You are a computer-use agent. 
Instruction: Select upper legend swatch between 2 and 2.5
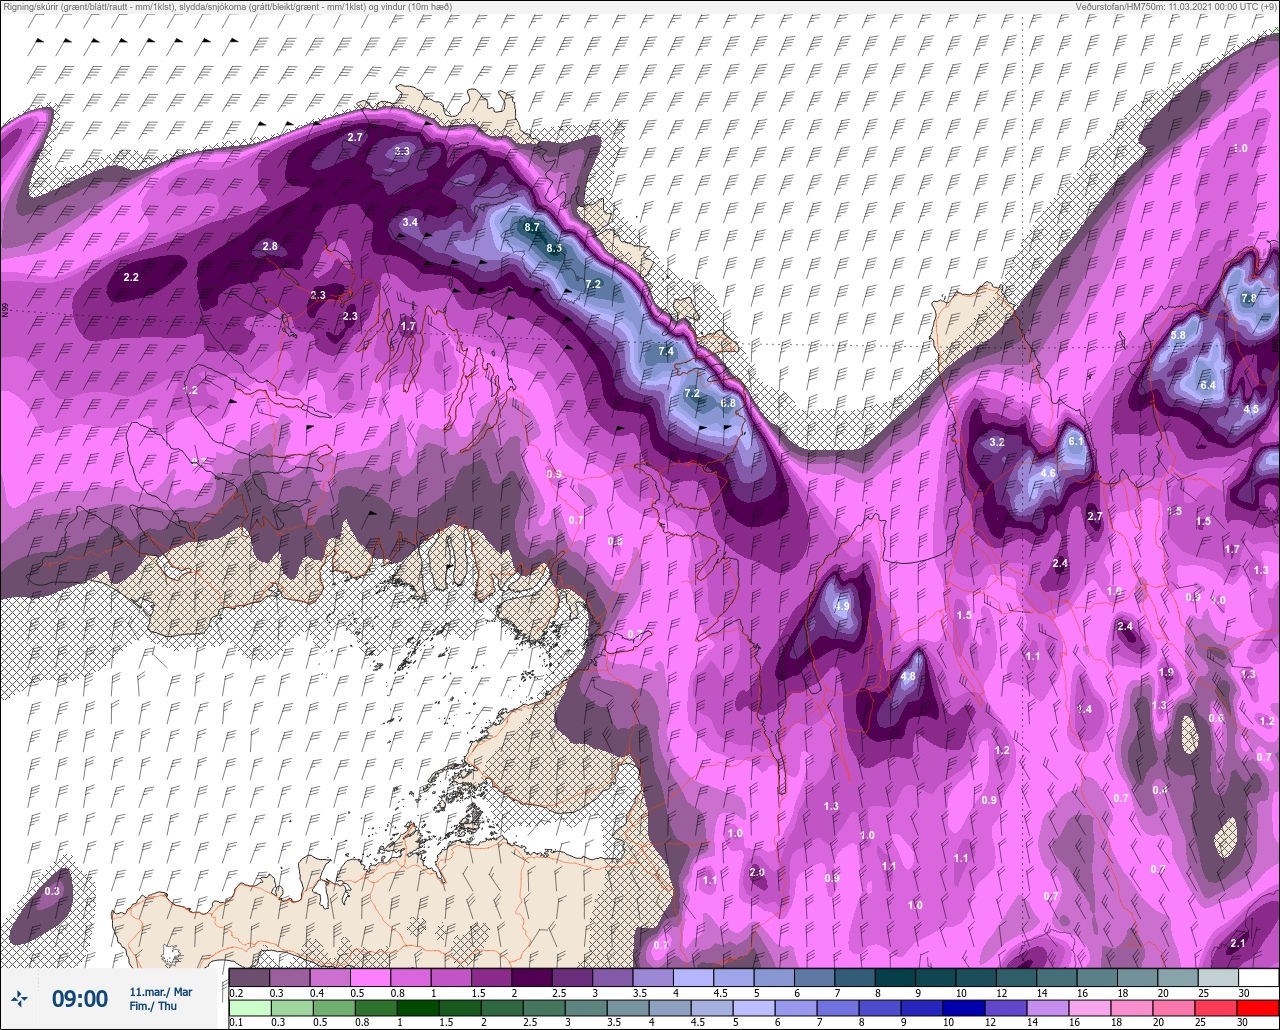(532, 977)
